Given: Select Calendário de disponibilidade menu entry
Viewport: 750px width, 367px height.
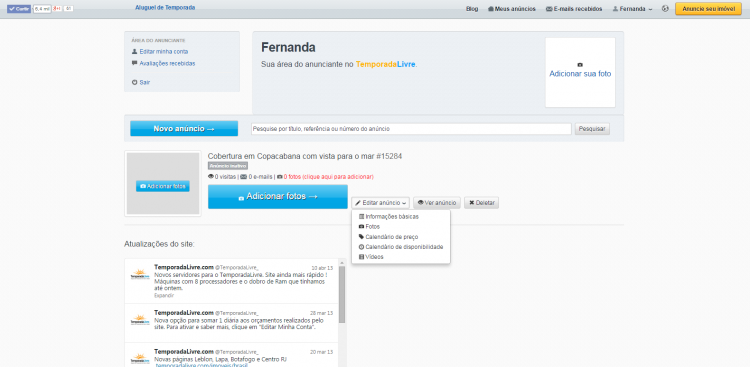Looking at the screenshot, I should coord(401,247).
